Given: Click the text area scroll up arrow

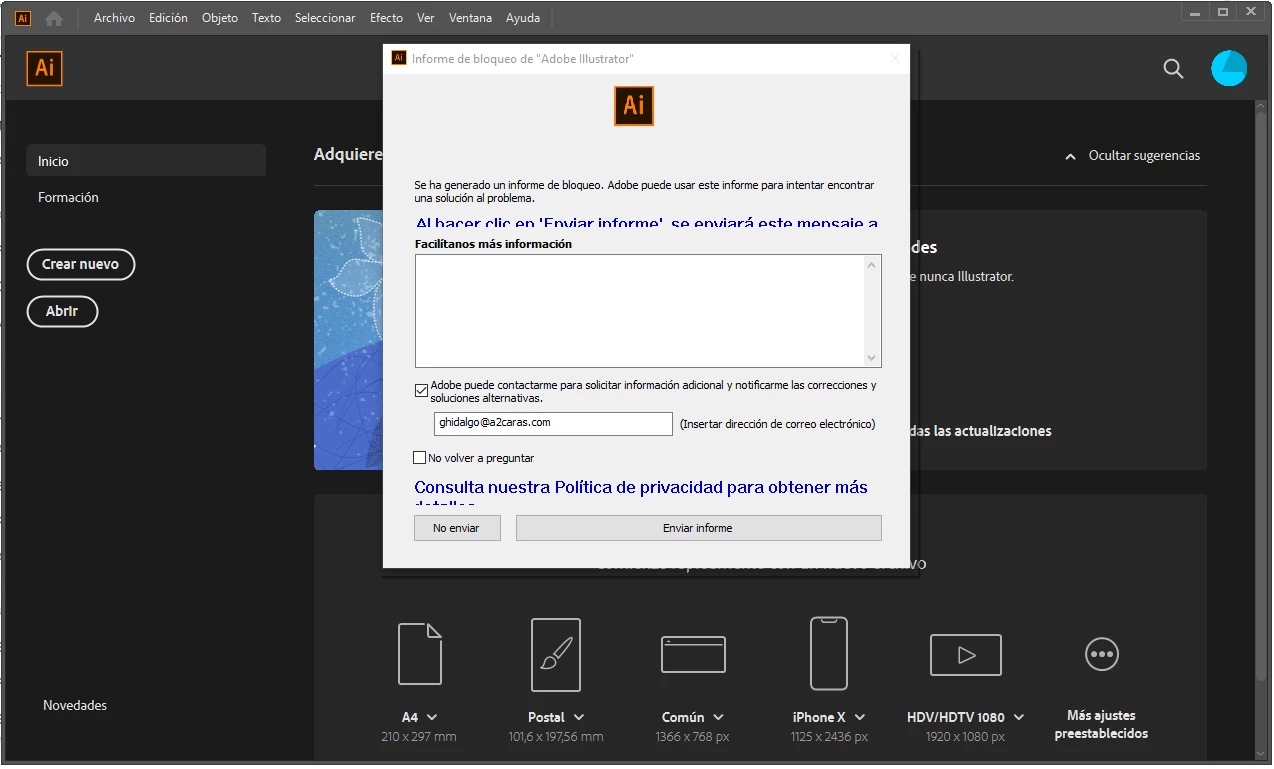Looking at the screenshot, I should pyautogui.click(x=872, y=265).
